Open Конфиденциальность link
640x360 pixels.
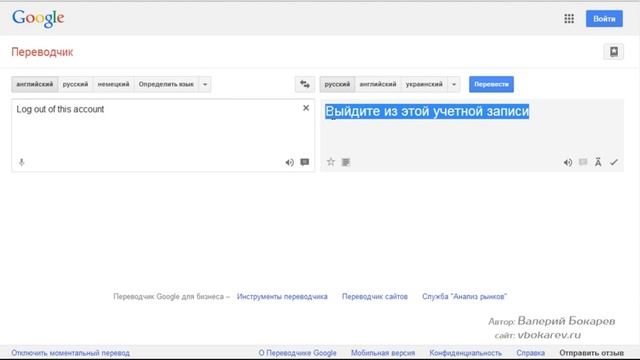pyautogui.click(x=465, y=353)
